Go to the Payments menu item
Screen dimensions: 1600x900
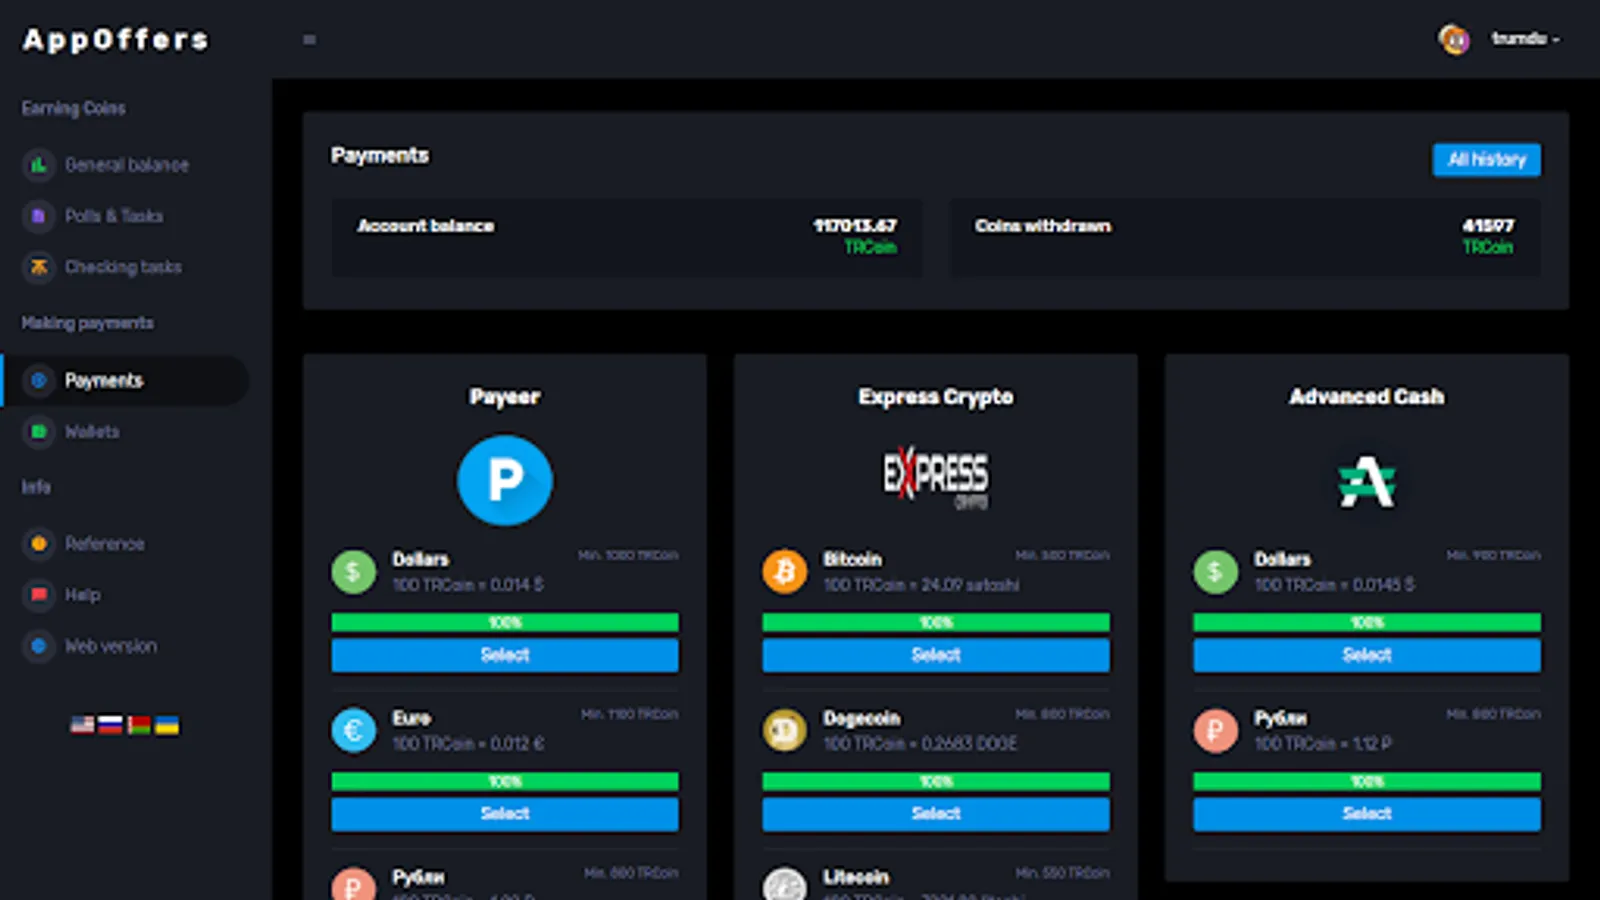[x=125, y=380]
